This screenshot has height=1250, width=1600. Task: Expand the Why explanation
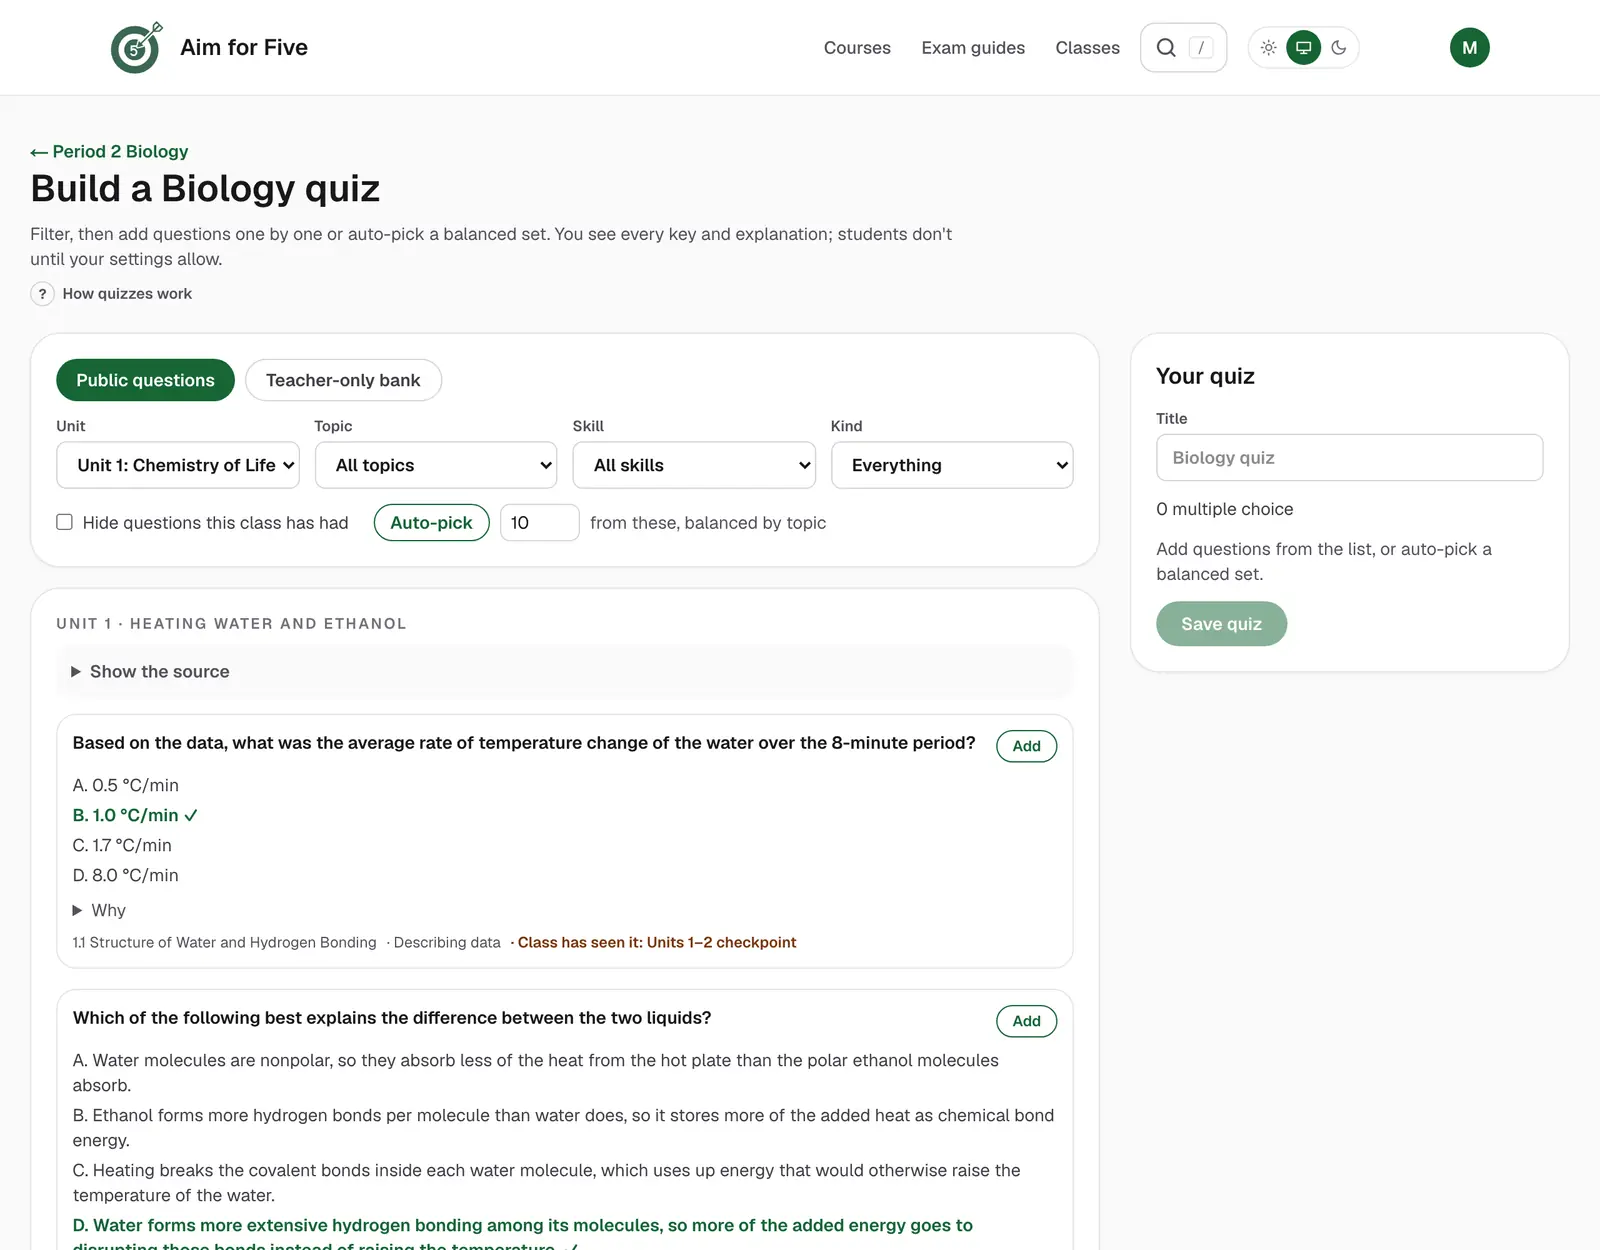(x=99, y=910)
